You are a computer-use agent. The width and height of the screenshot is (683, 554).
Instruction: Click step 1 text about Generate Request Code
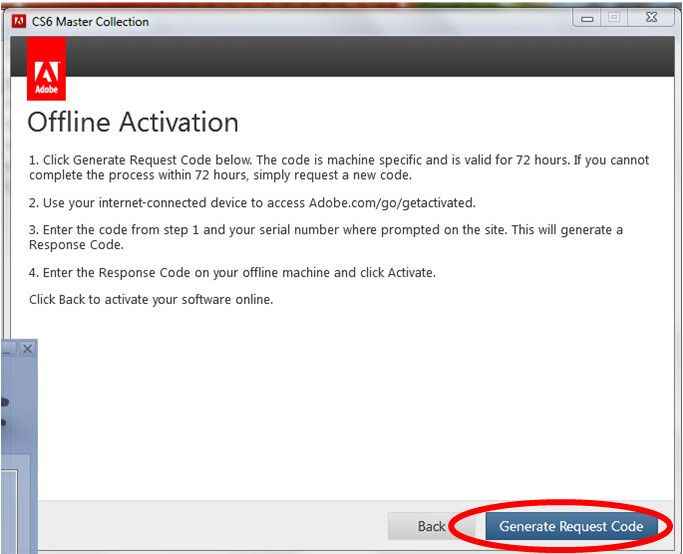click(x=339, y=167)
